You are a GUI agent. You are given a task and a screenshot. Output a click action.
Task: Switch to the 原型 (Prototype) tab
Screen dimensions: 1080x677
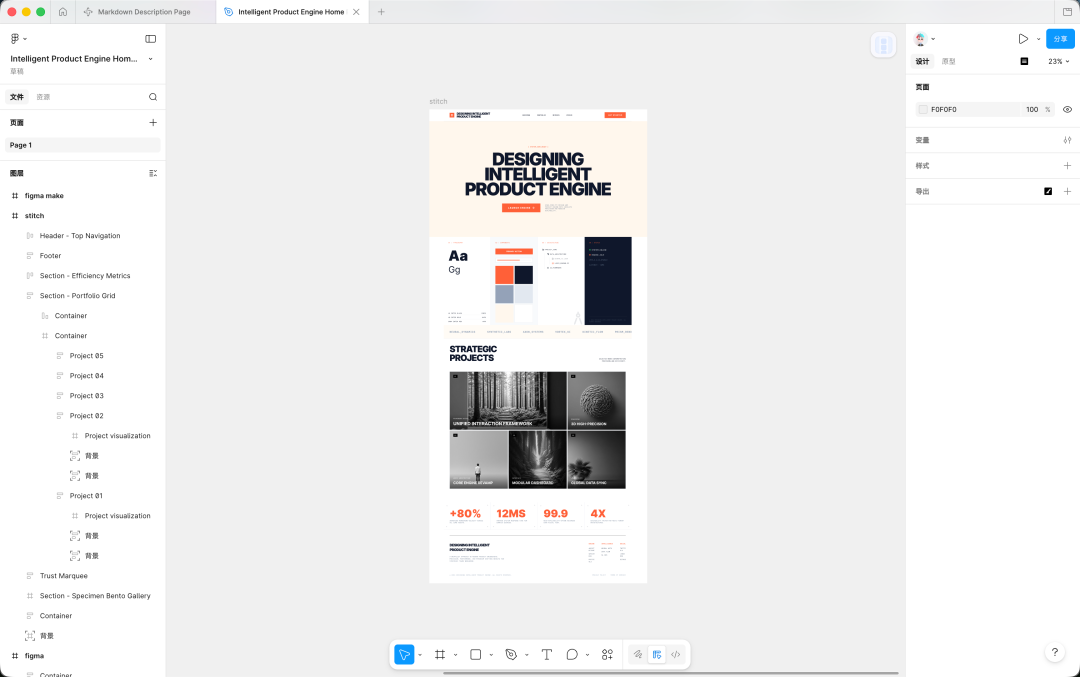coord(948,61)
